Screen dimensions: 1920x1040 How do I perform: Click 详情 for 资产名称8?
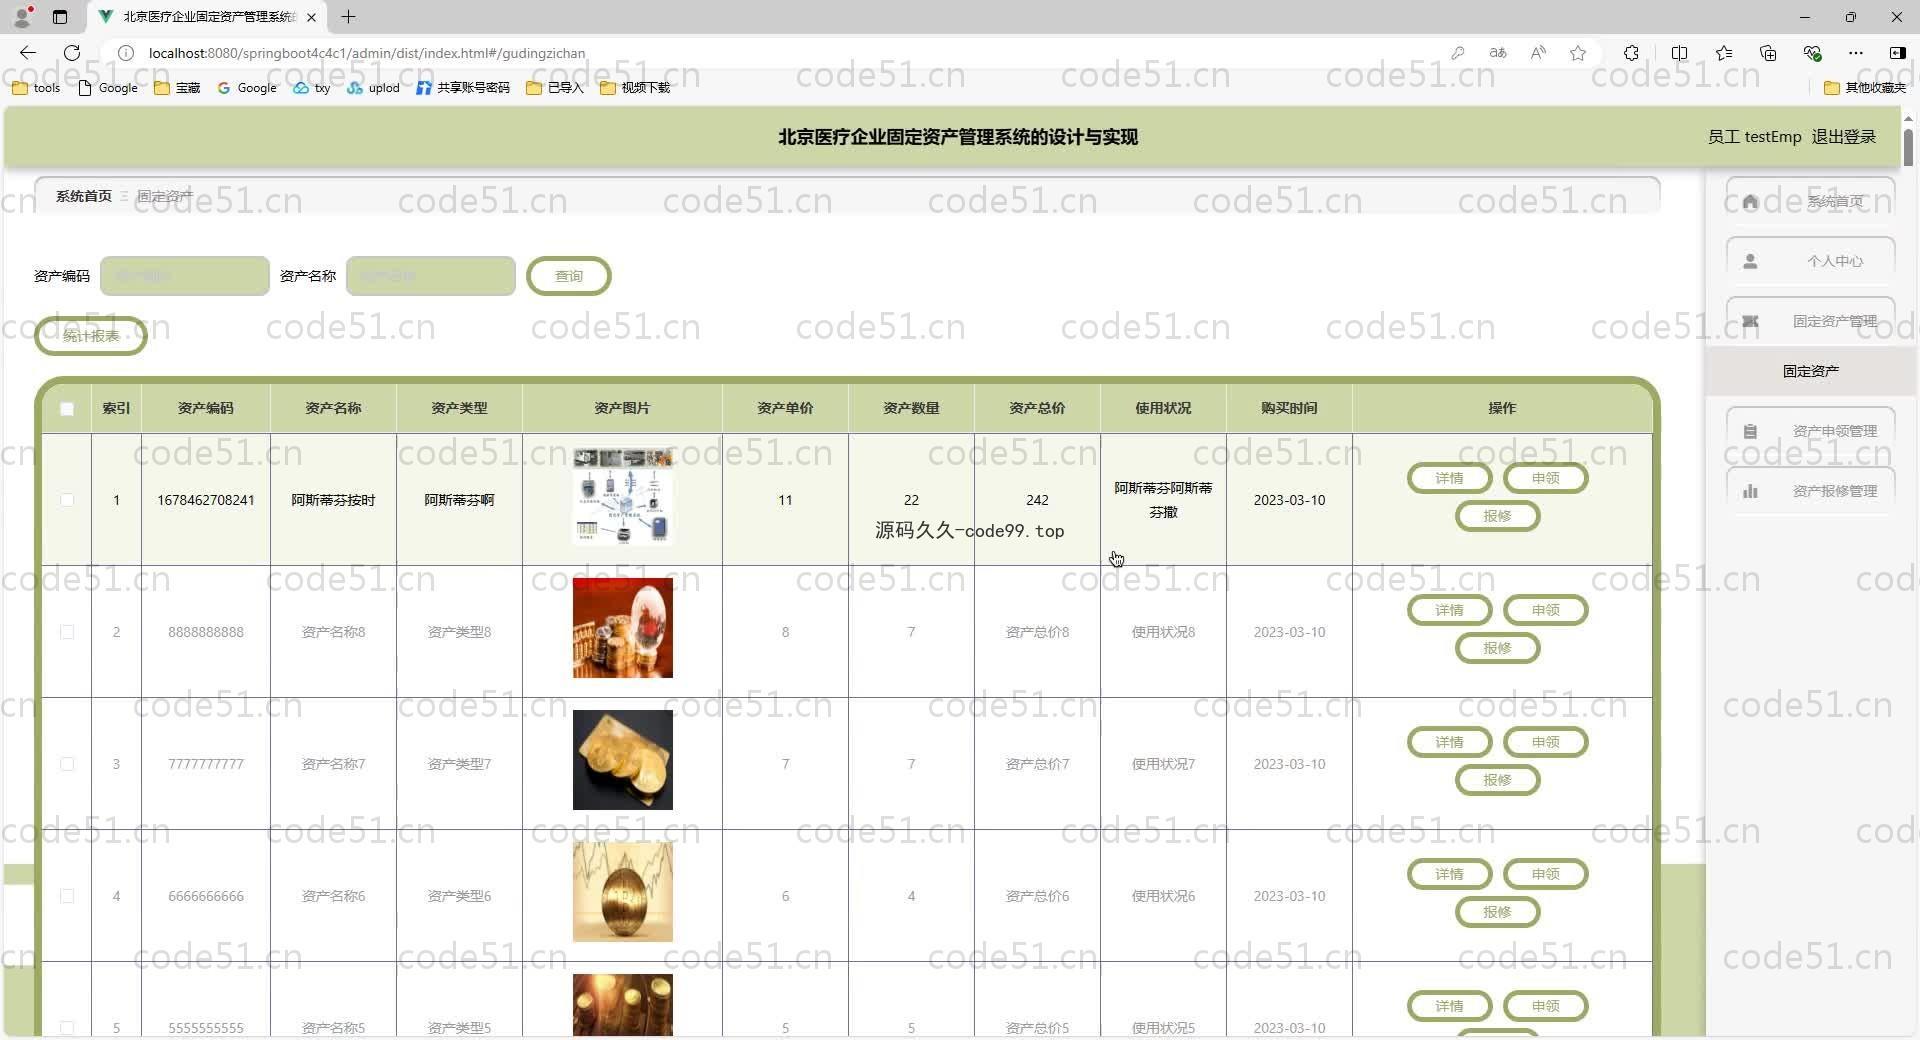click(x=1449, y=610)
